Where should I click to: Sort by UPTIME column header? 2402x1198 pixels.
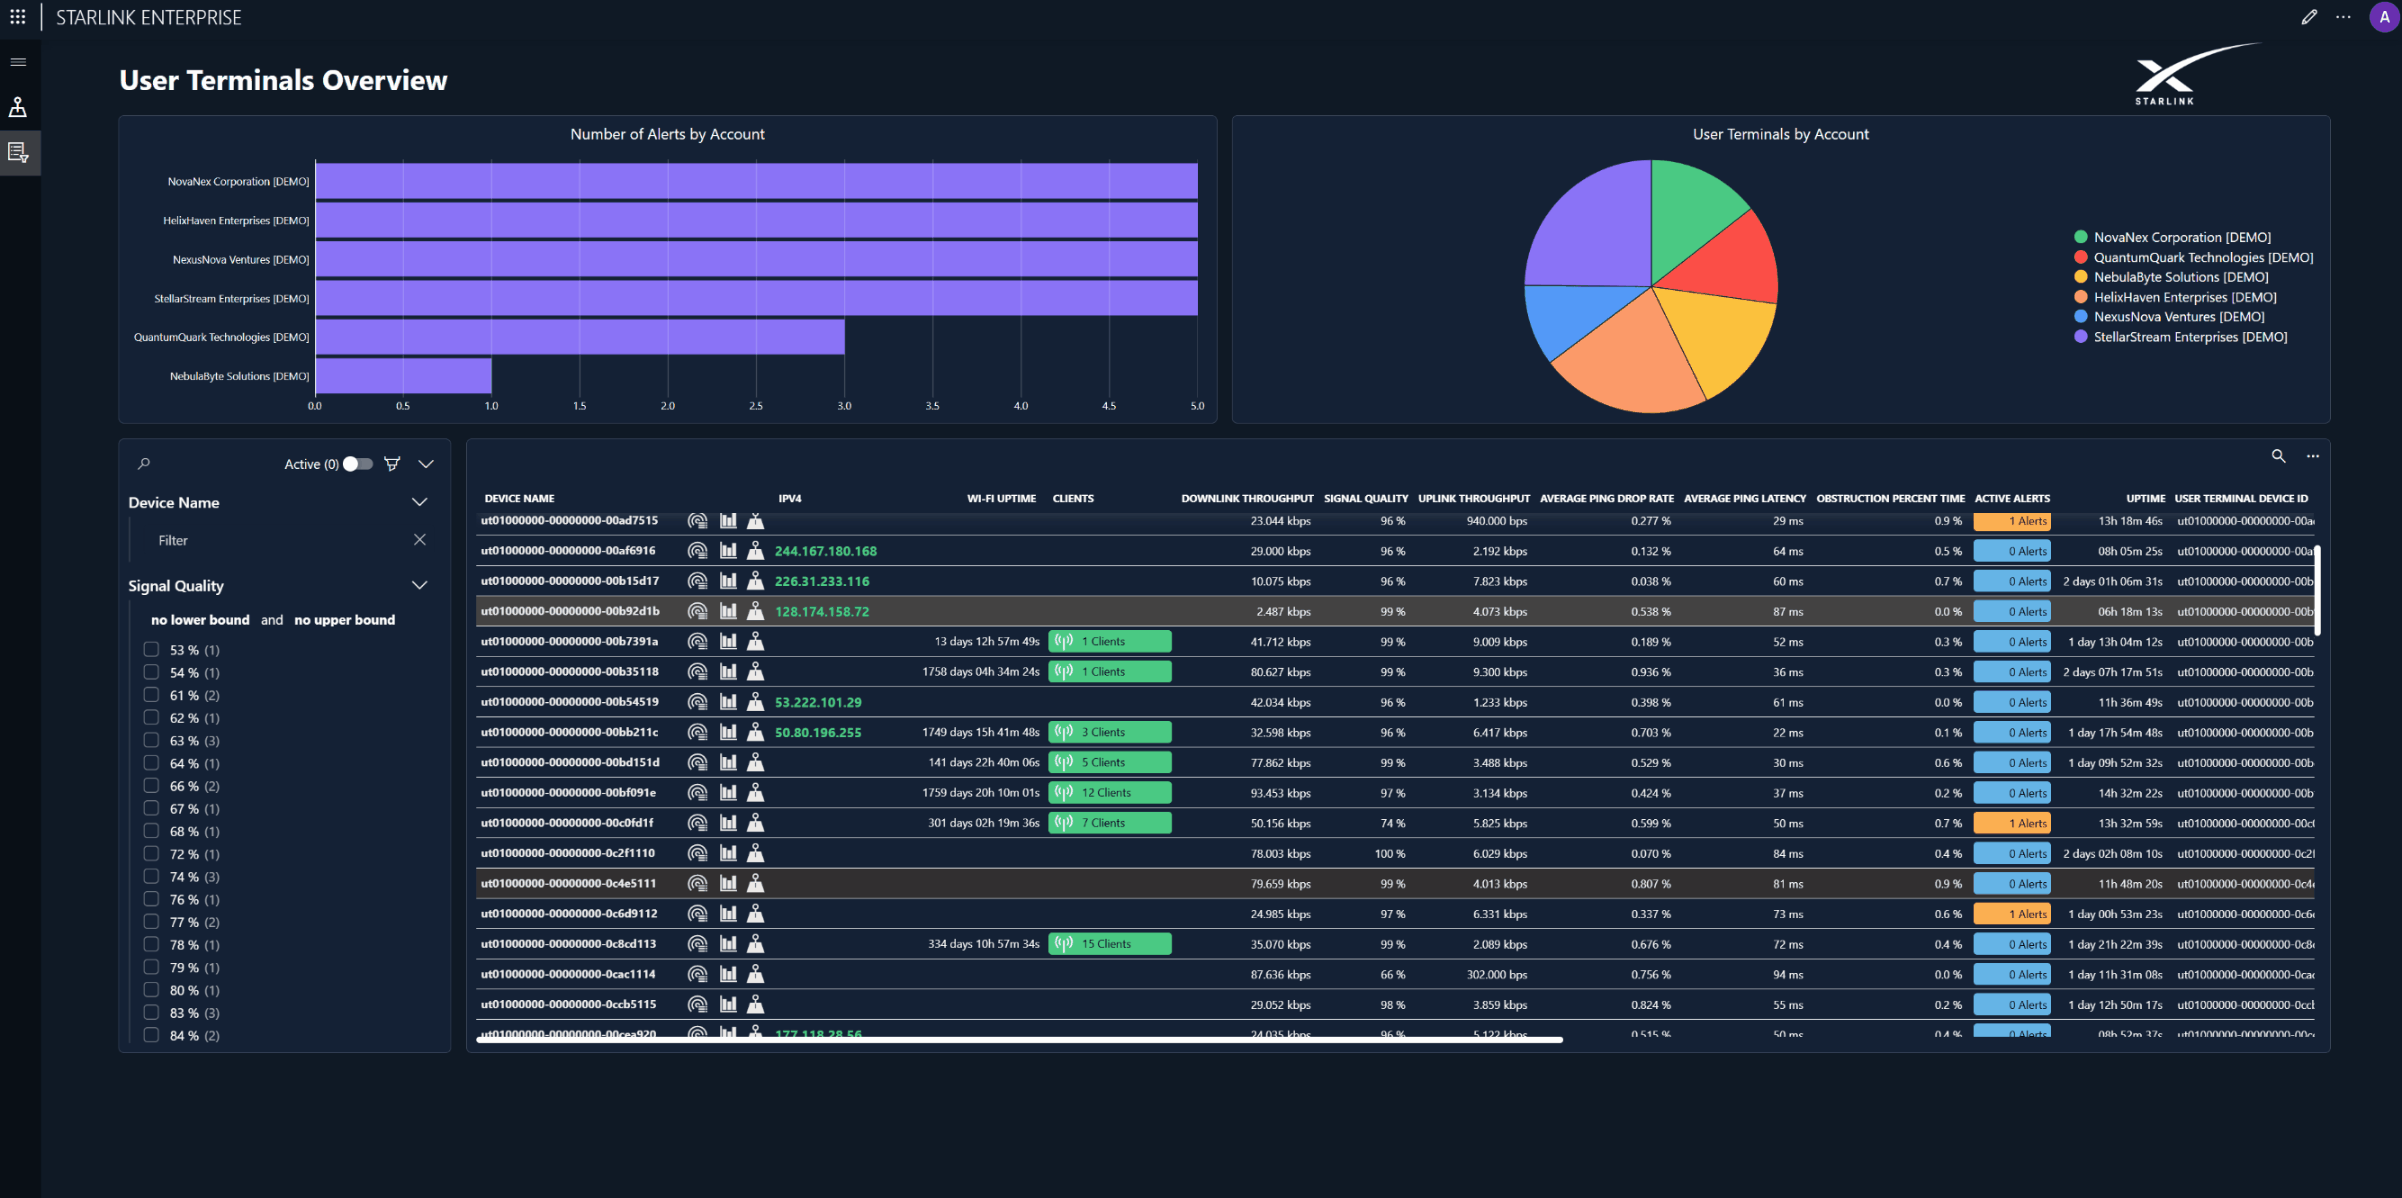(x=2145, y=498)
